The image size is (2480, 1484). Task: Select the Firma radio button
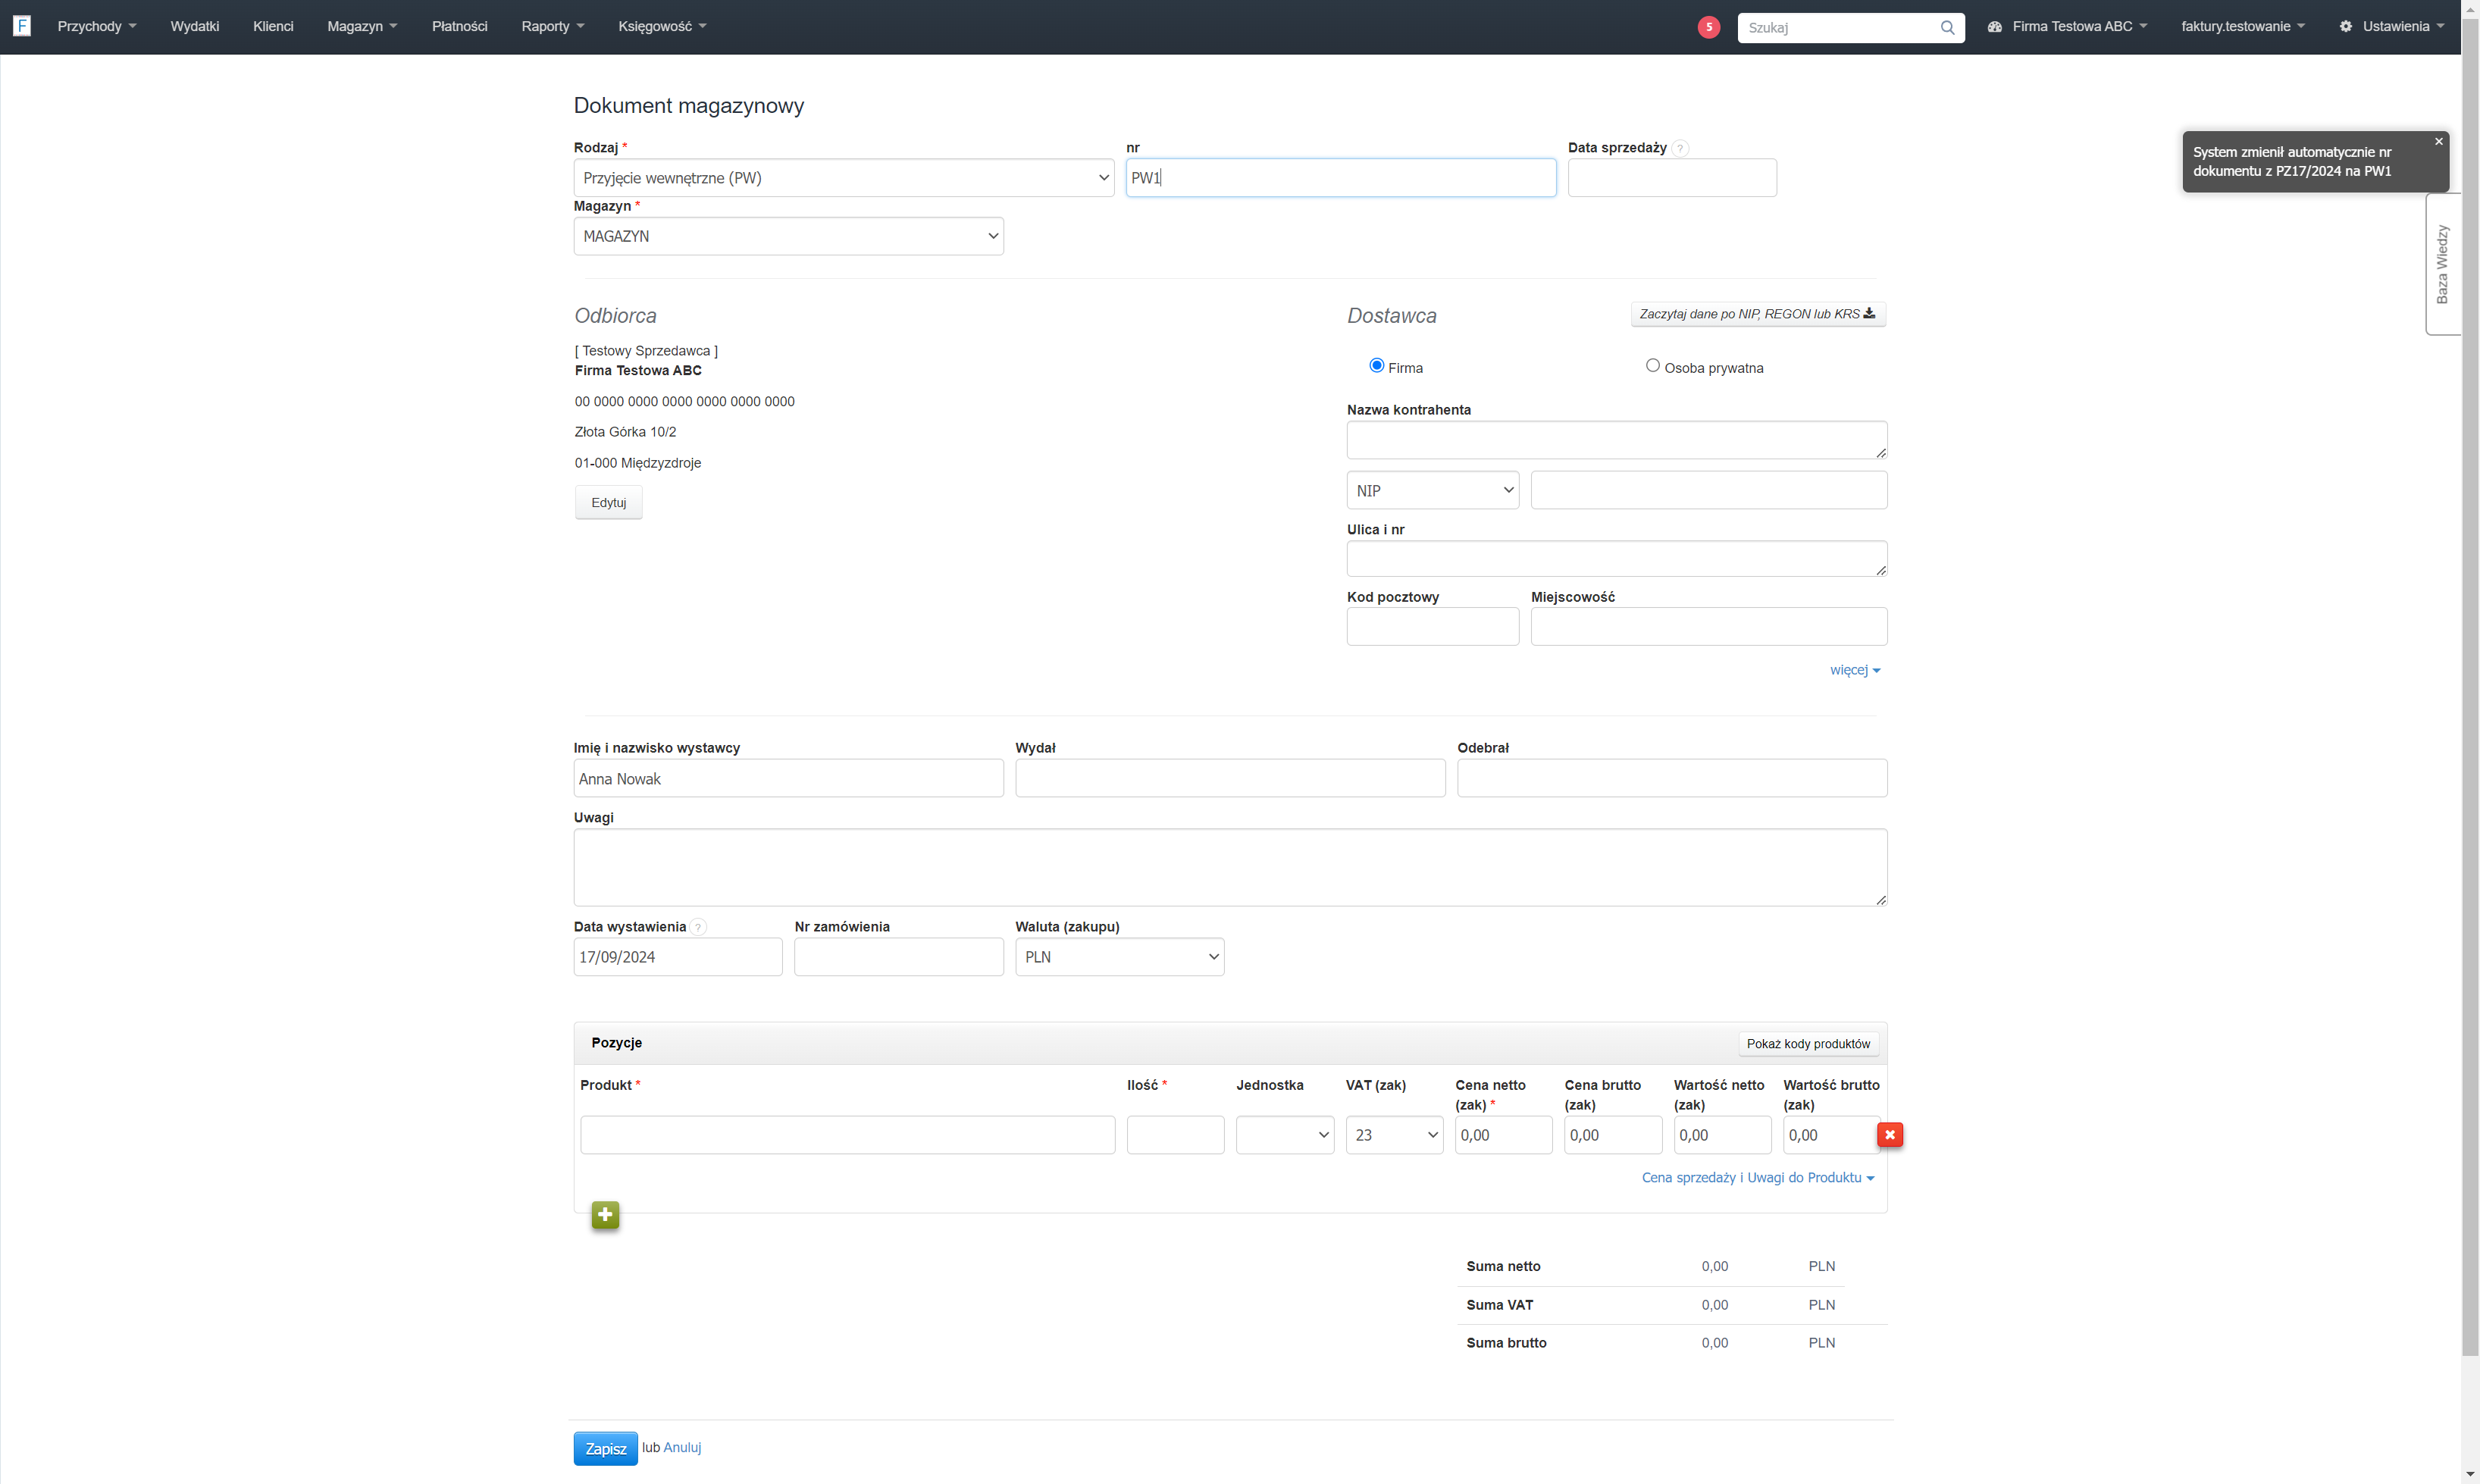(1377, 366)
